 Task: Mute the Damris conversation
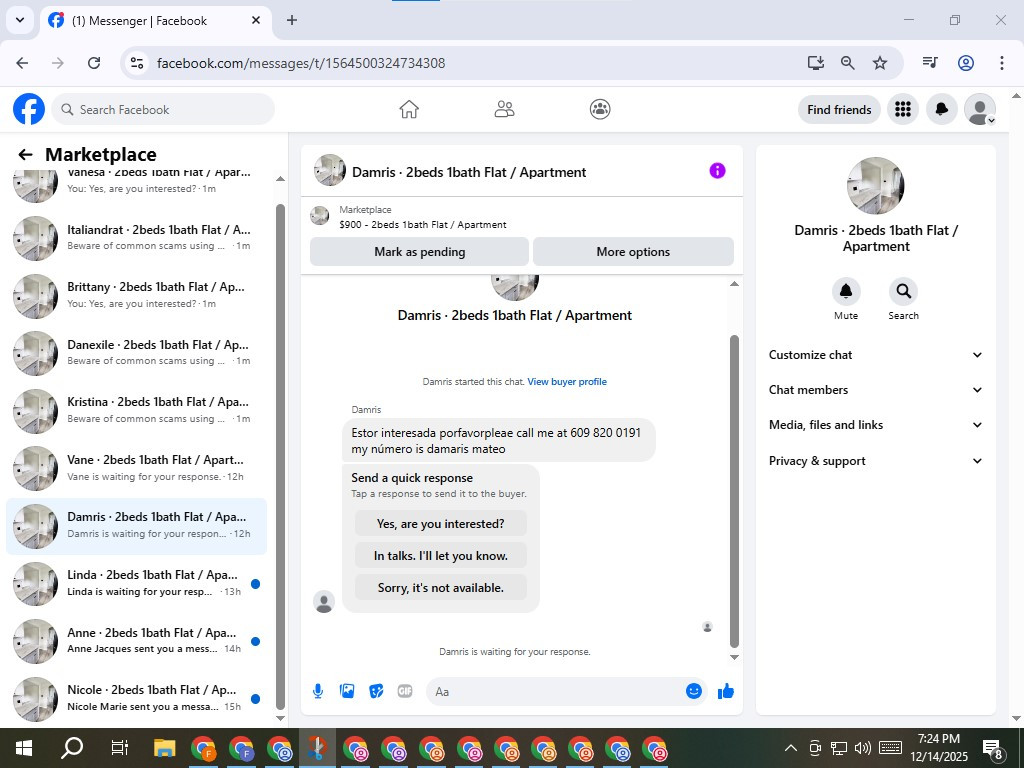click(x=846, y=291)
